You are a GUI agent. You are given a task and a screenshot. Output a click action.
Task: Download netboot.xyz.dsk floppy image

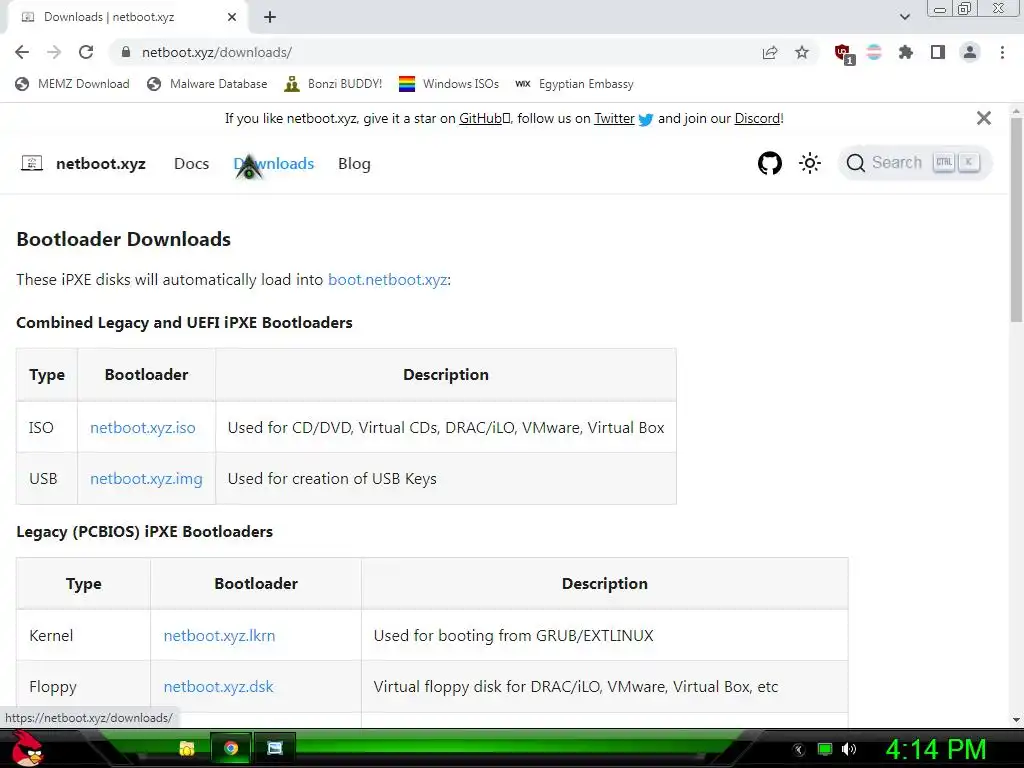(218, 686)
